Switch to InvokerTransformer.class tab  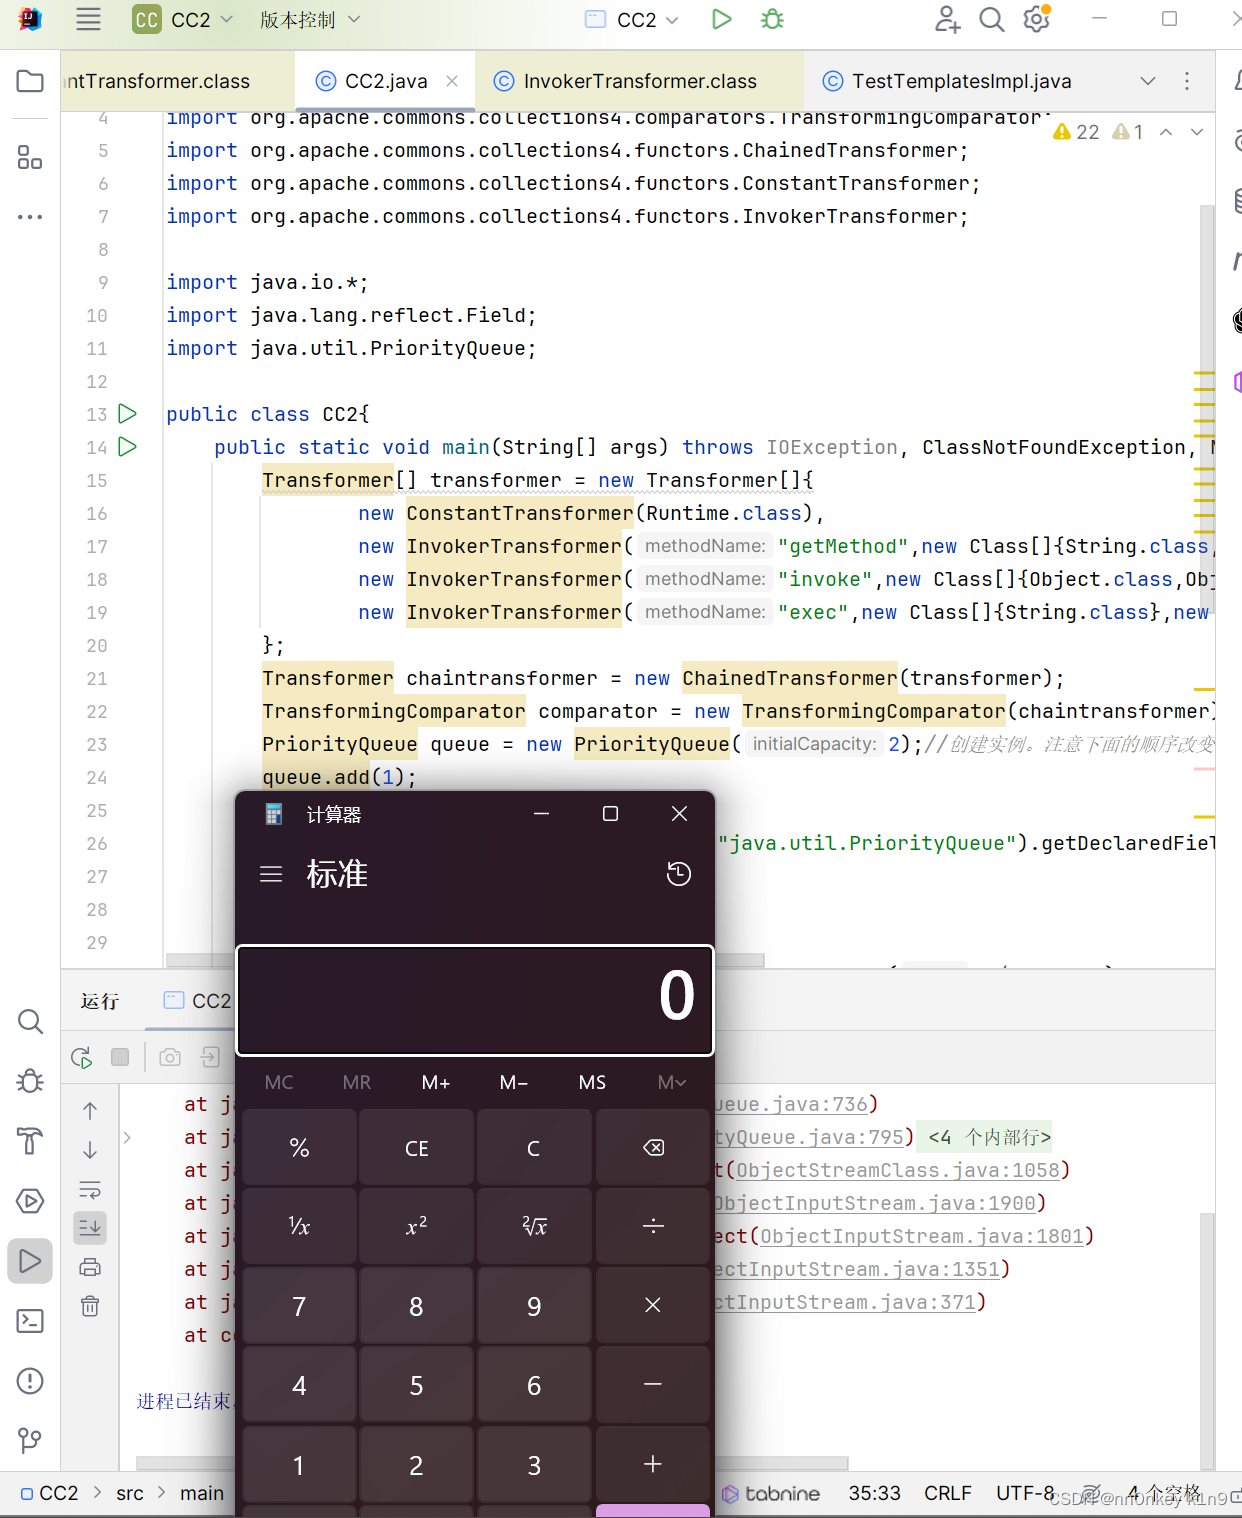tap(640, 81)
